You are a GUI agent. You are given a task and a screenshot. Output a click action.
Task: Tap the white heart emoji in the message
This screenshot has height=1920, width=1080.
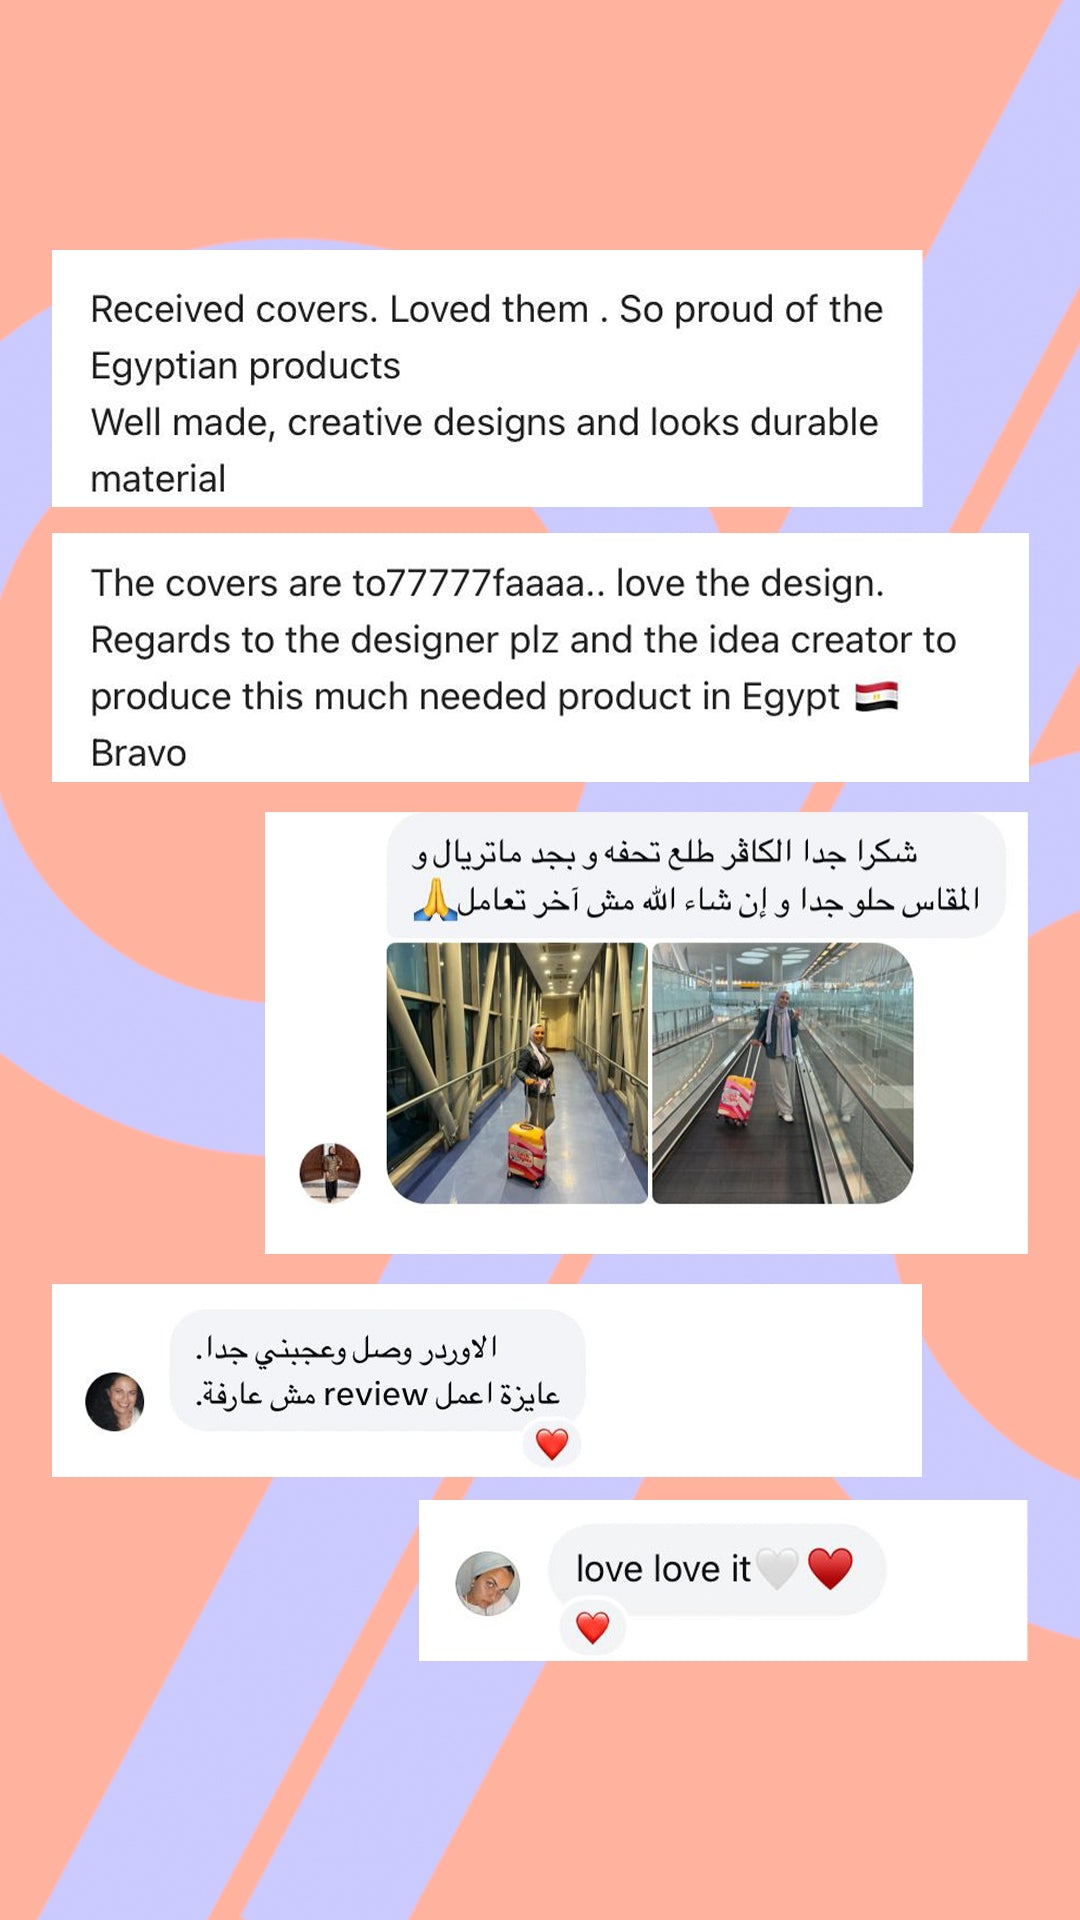[777, 1568]
